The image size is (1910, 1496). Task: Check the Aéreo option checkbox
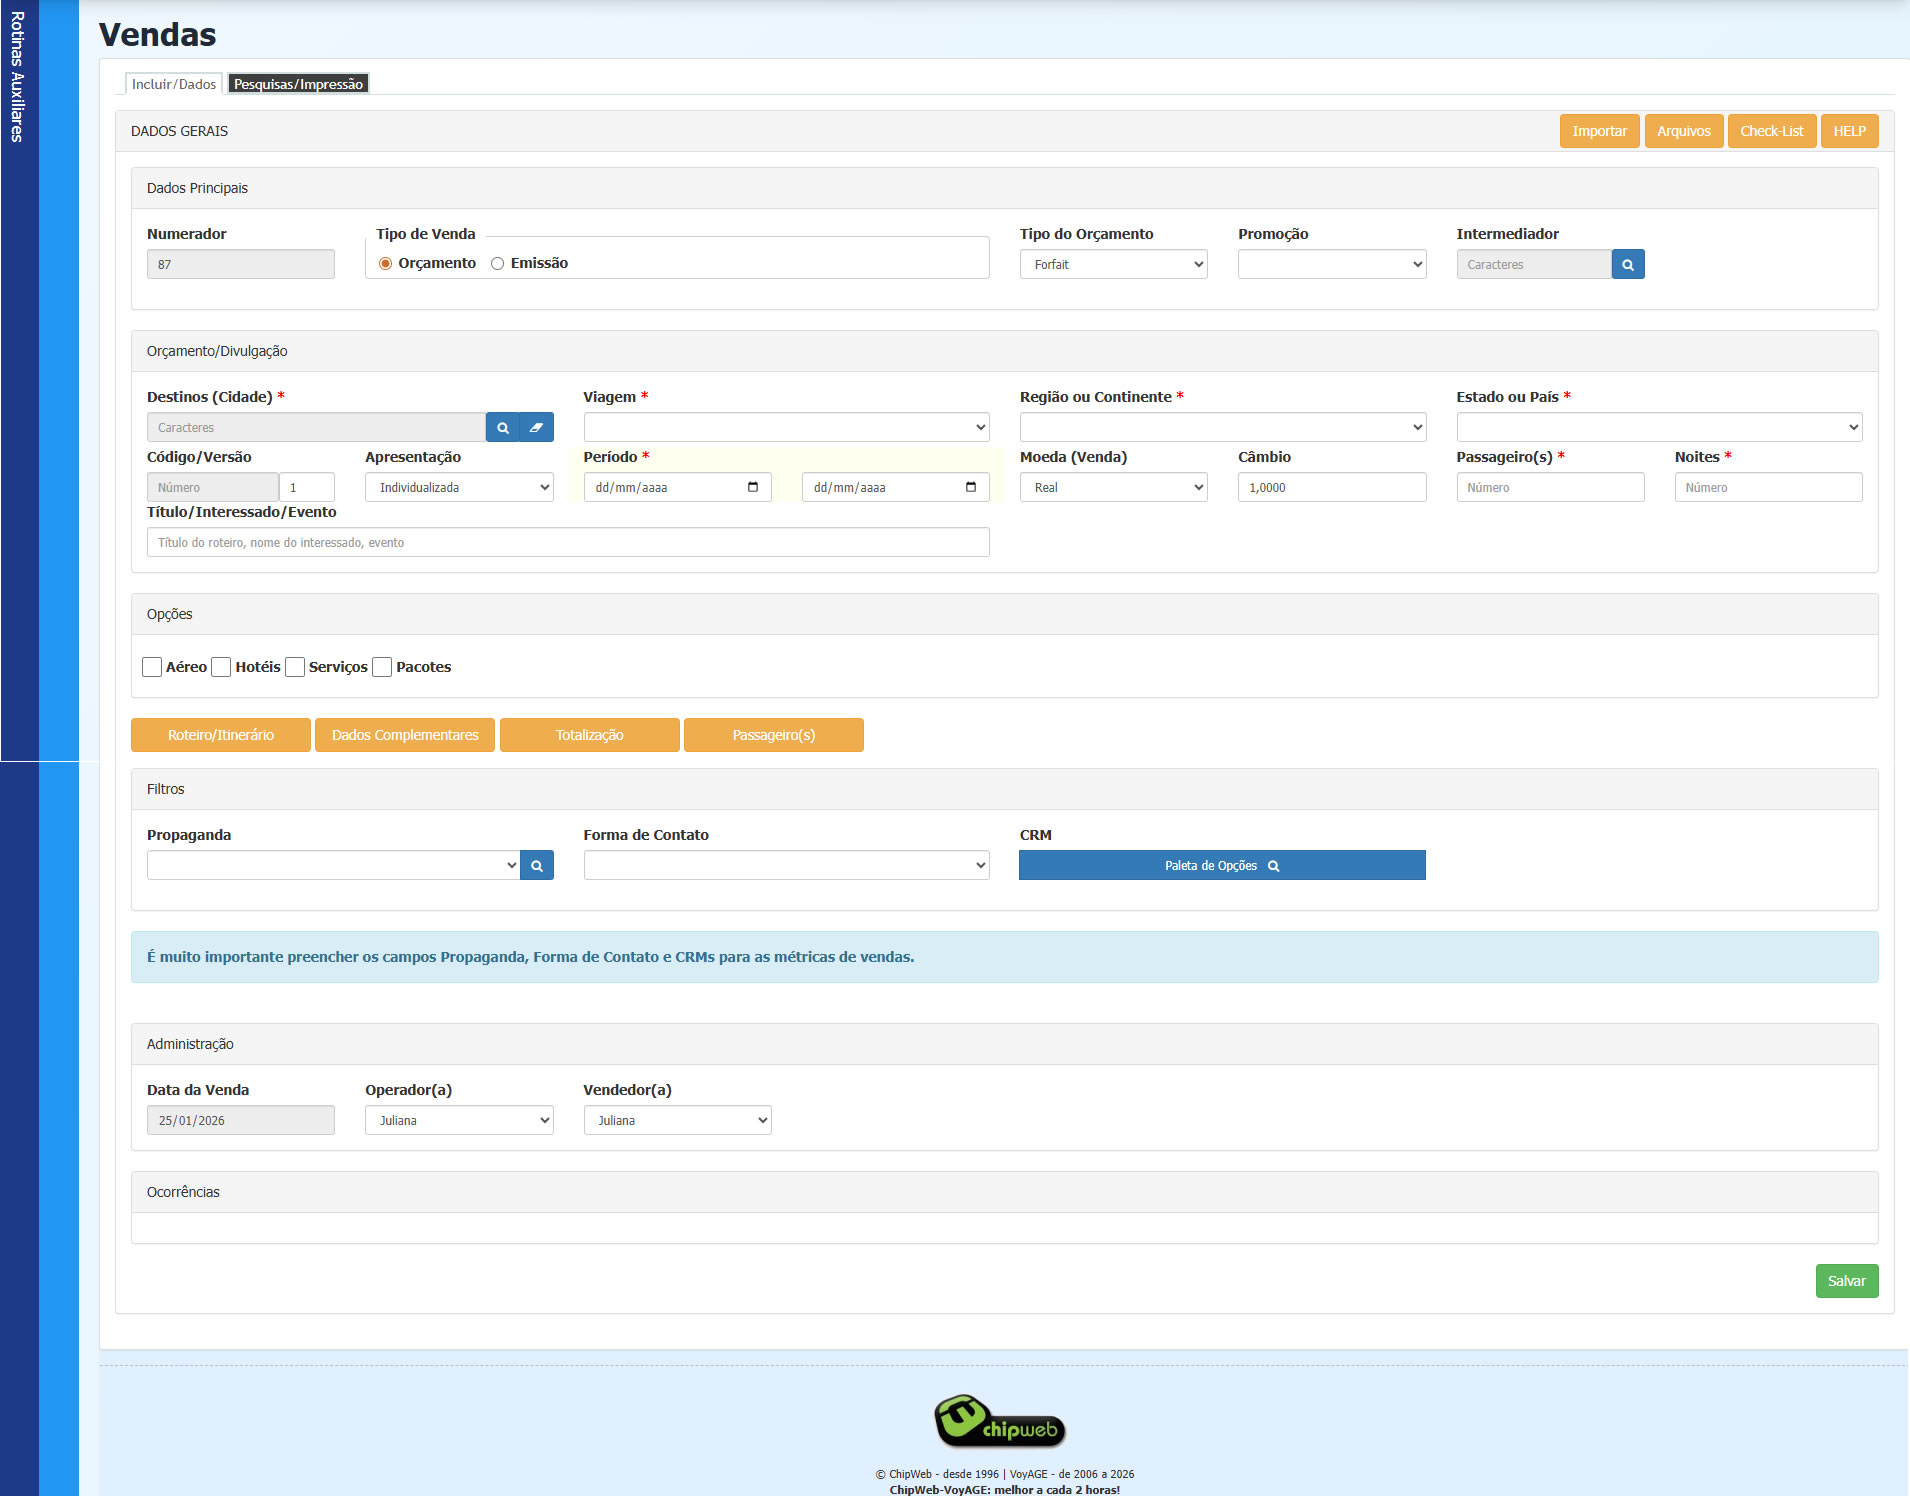pyautogui.click(x=153, y=667)
